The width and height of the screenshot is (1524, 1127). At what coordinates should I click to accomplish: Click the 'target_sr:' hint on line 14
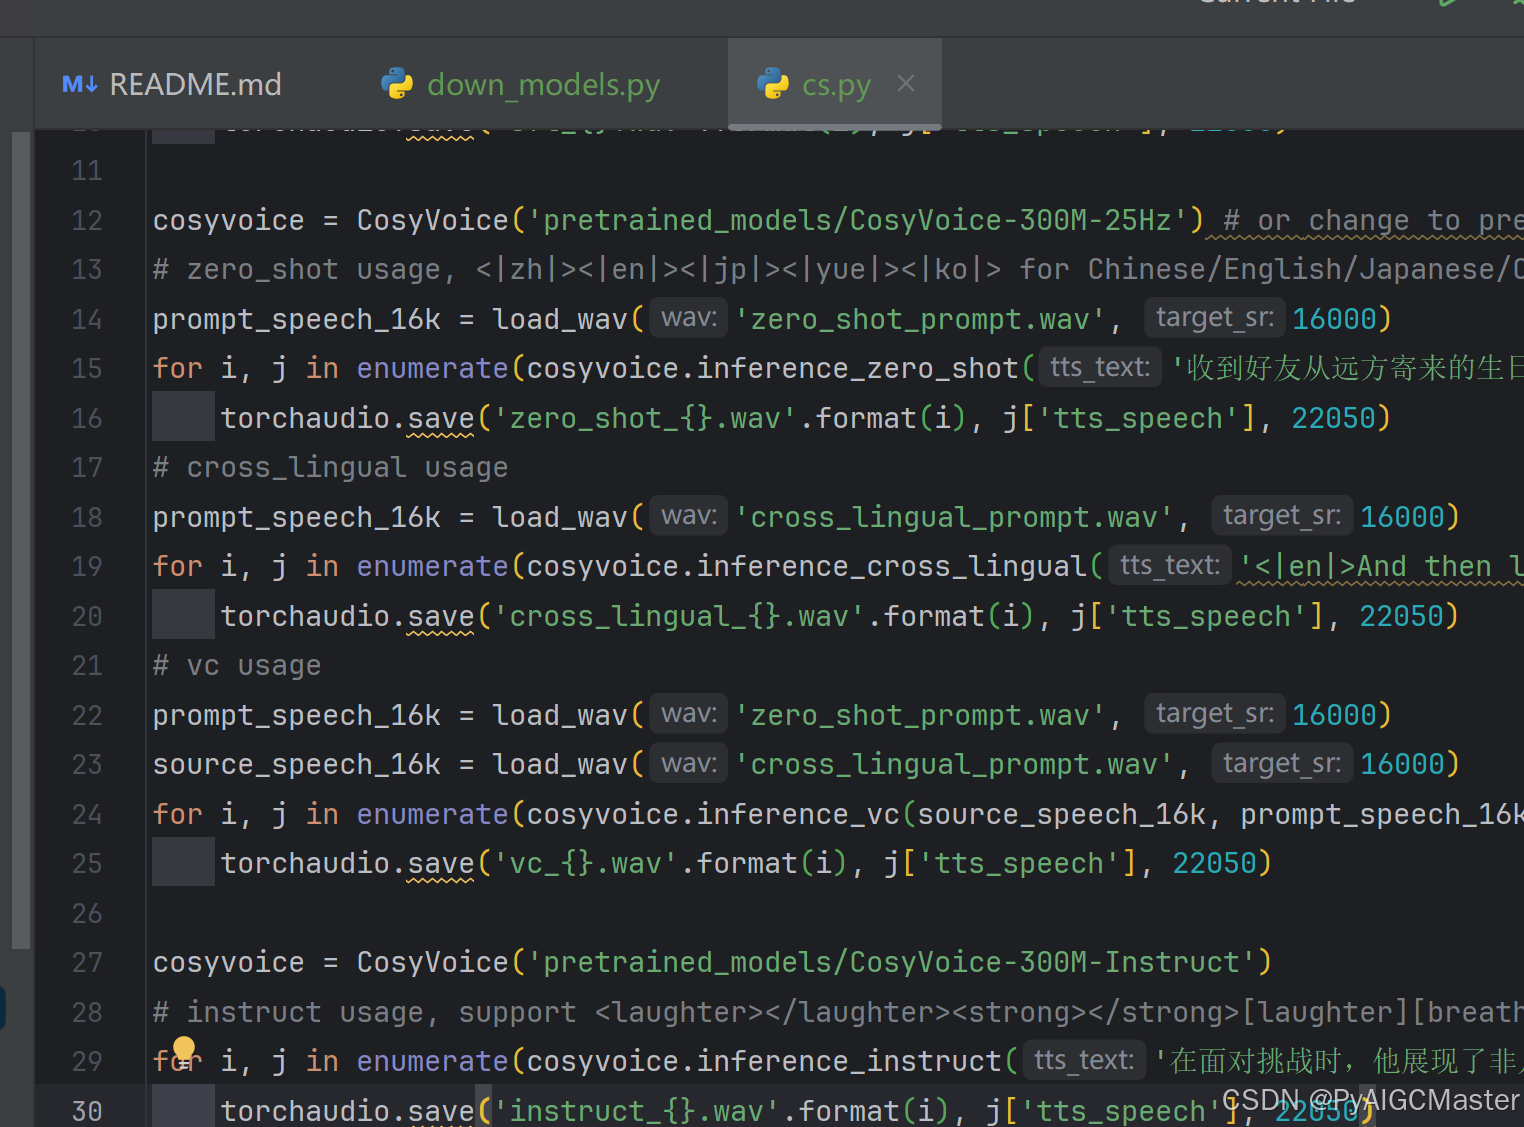coord(1215,318)
